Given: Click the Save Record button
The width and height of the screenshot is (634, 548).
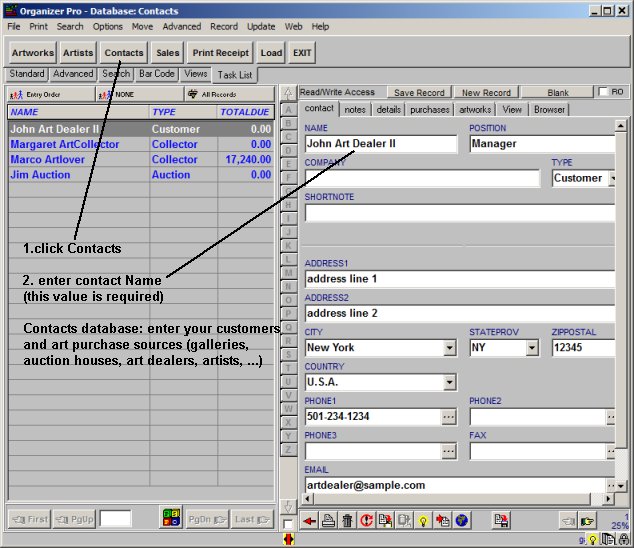Looking at the screenshot, I should 419,93.
